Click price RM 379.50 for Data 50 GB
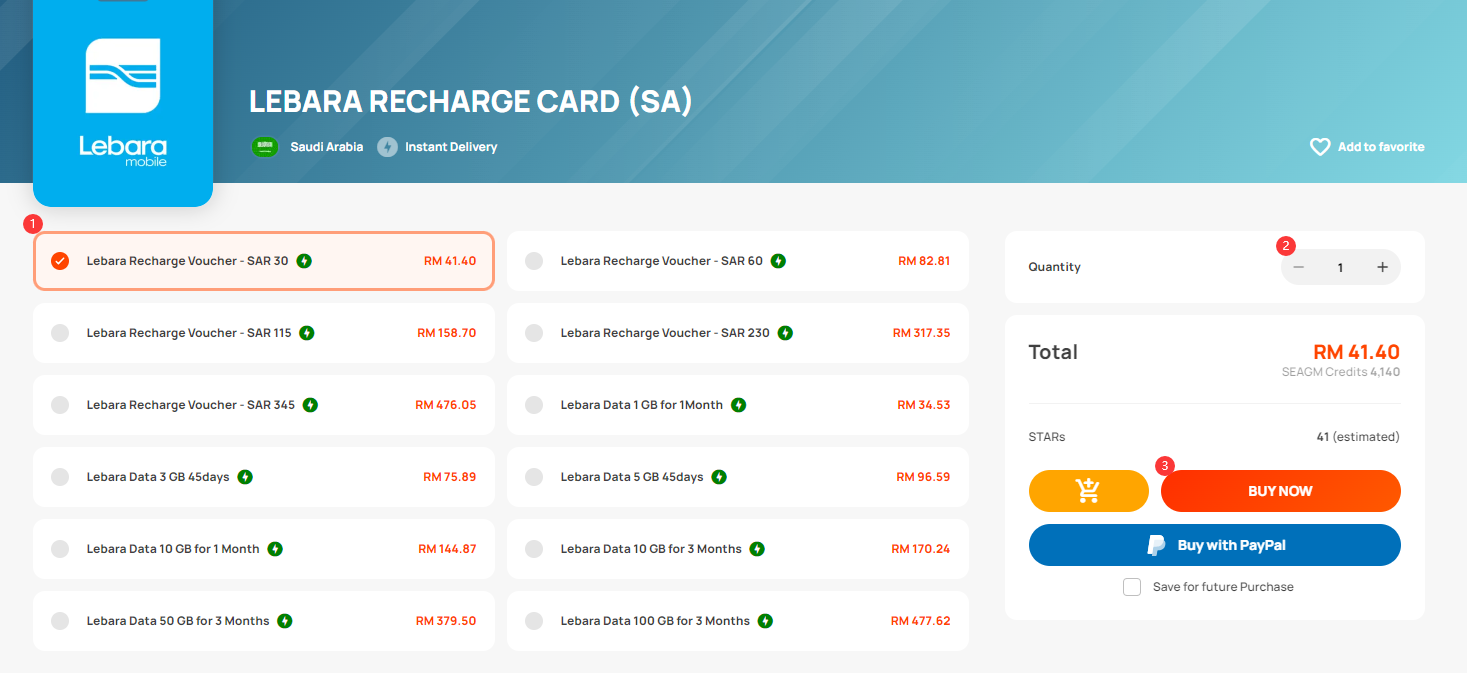Screen dimensions: 1467x673 (446, 621)
